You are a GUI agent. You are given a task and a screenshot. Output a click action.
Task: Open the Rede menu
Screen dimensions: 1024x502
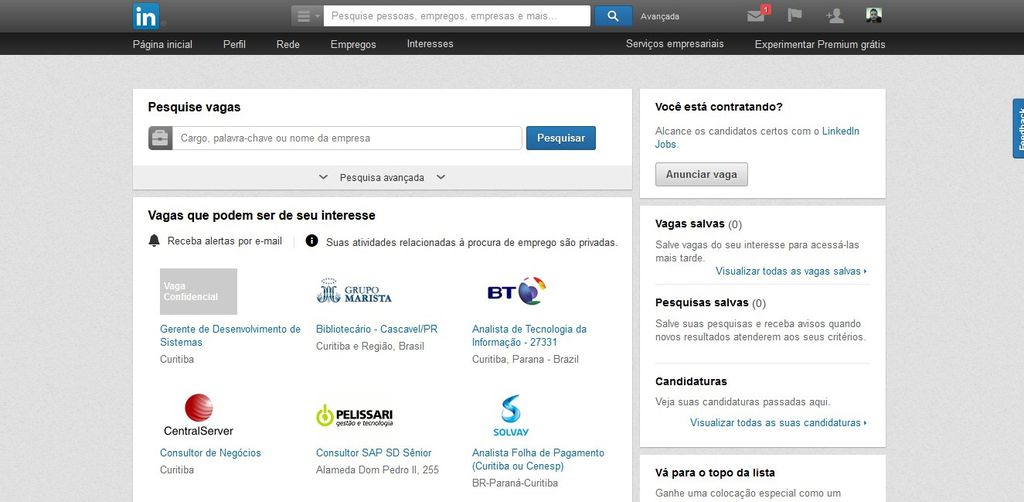coord(288,44)
